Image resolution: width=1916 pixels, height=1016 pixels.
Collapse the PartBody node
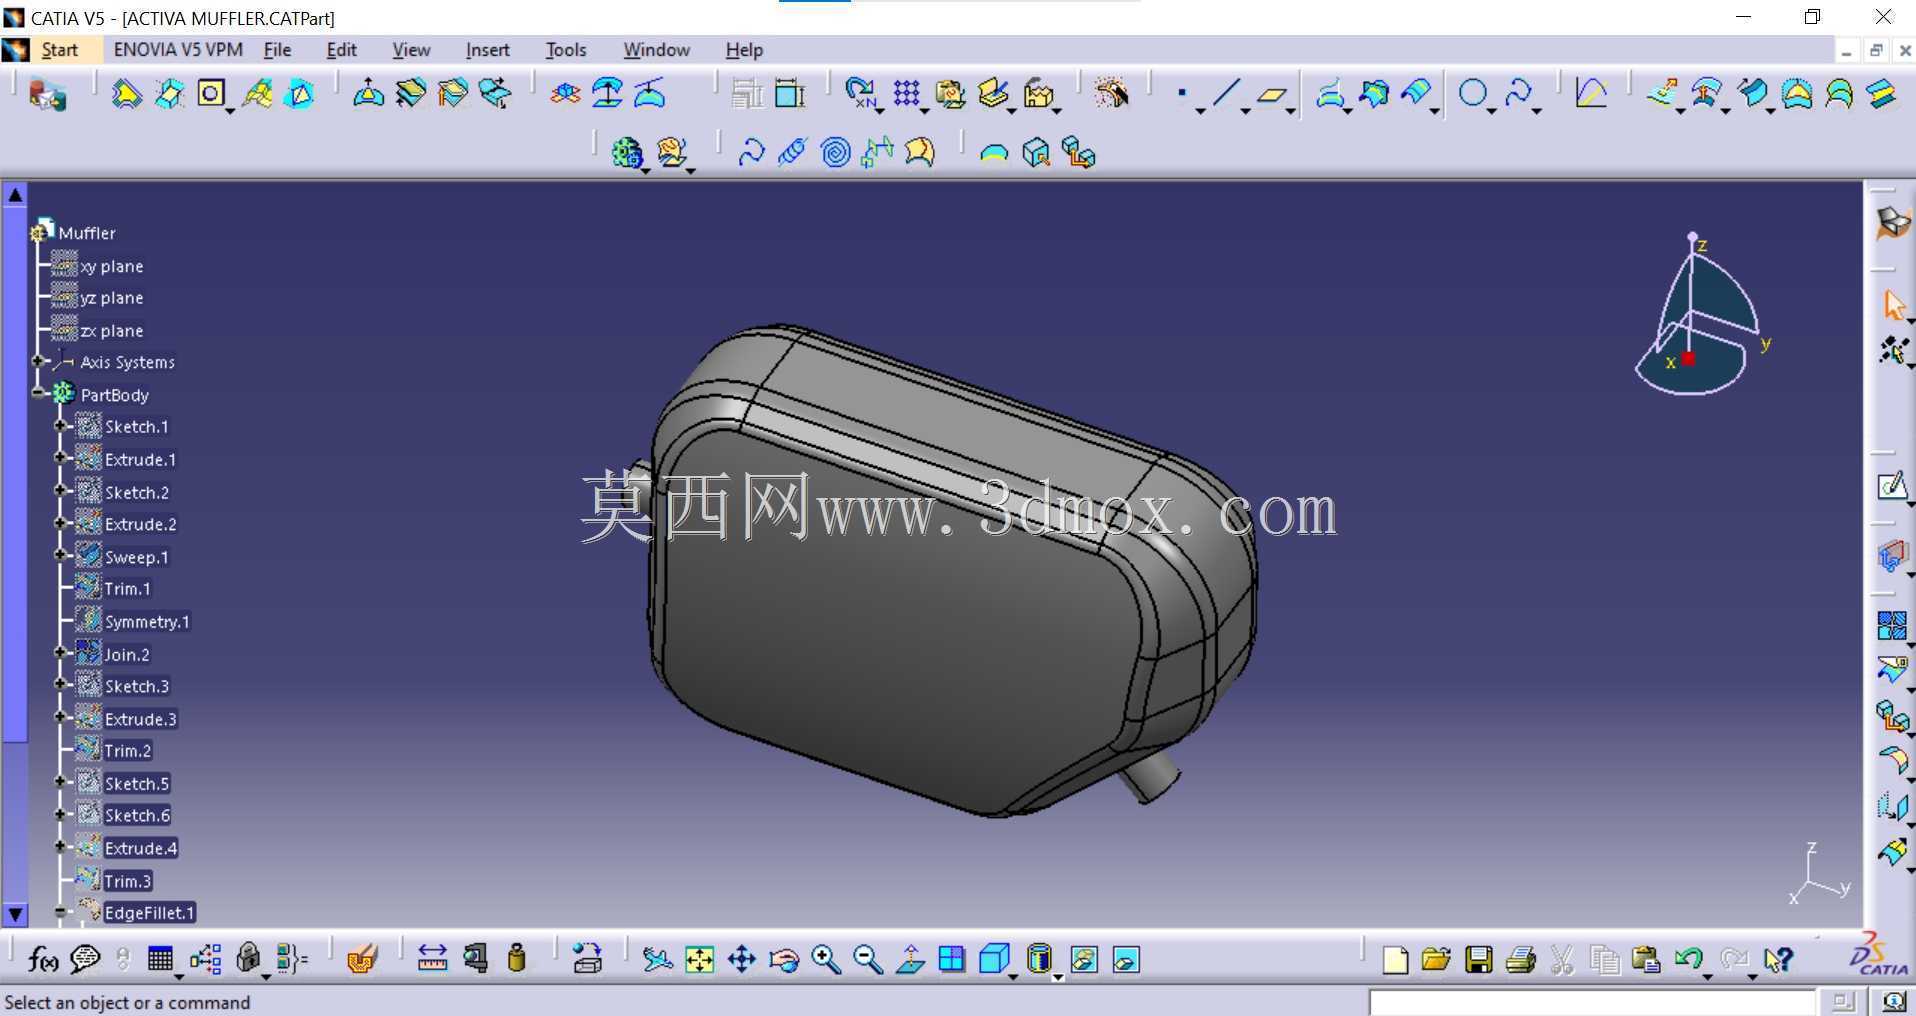click(37, 393)
